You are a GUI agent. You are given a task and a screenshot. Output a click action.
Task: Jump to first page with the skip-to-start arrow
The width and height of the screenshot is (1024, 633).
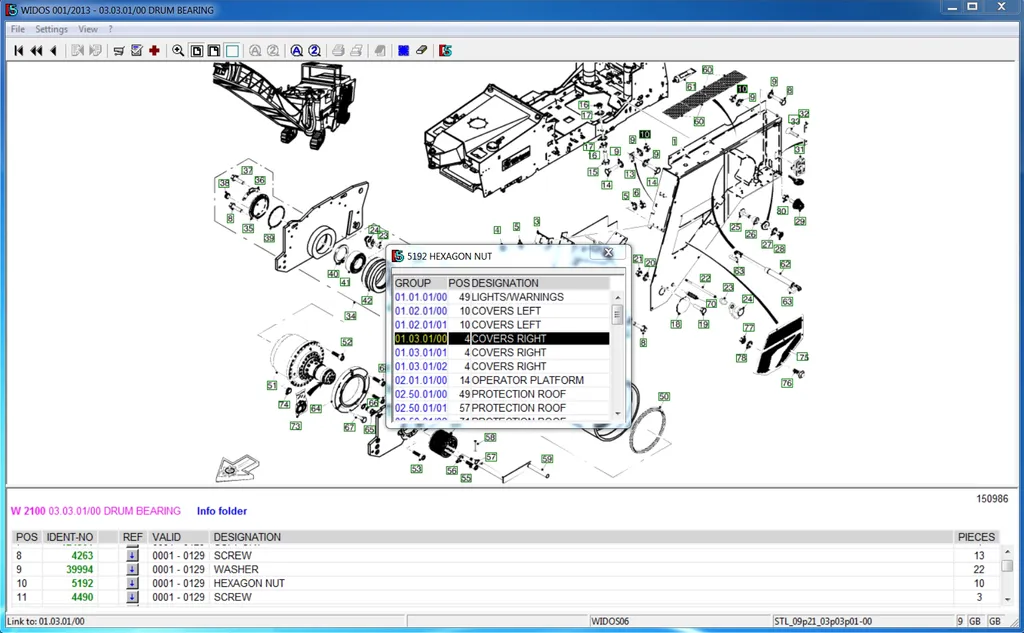(18, 50)
